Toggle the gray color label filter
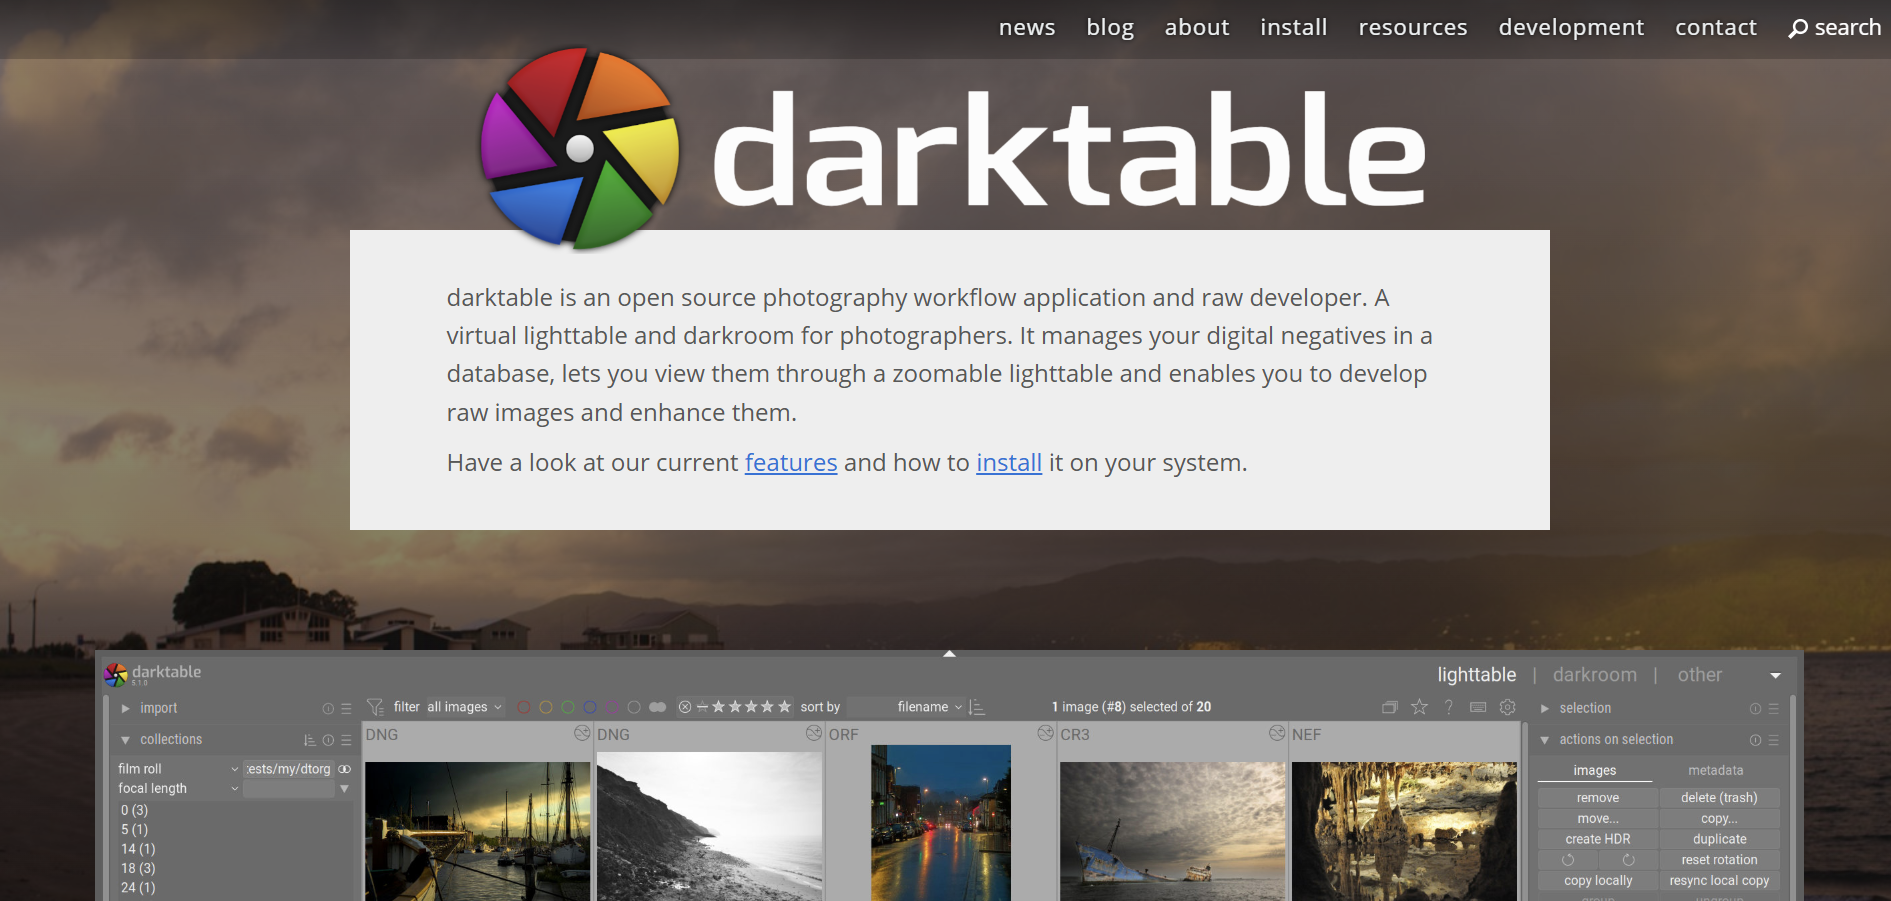Screen dimensions: 1891x901 click(634, 707)
